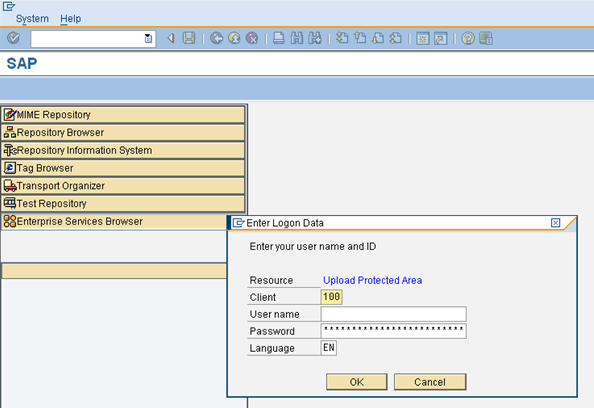Click the Find Next binoculars icon

(315, 38)
